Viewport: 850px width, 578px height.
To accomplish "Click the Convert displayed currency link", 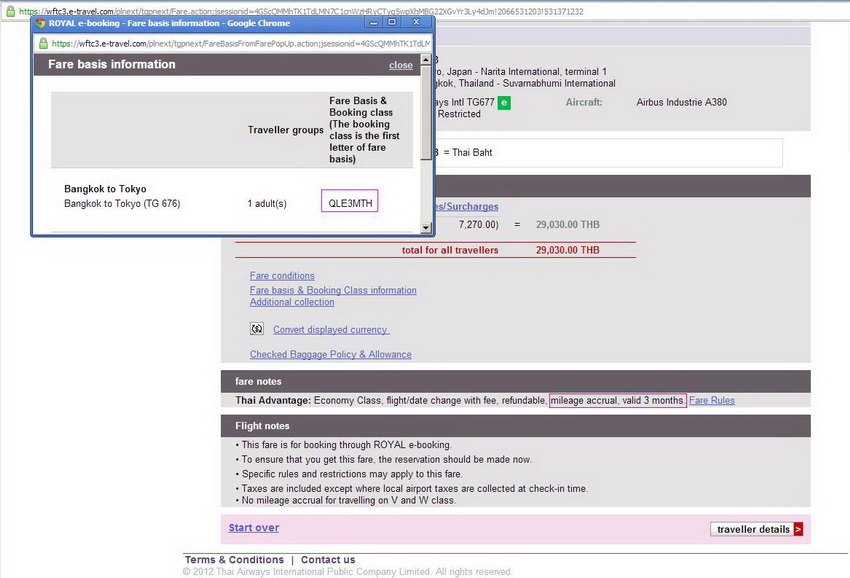I will (x=331, y=330).
